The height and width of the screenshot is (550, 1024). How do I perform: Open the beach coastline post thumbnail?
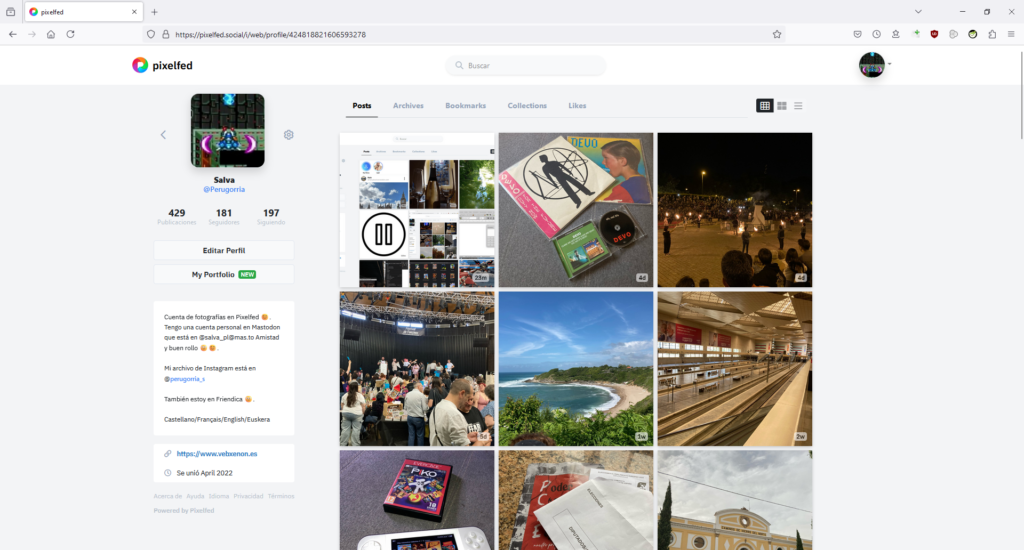tap(576, 369)
